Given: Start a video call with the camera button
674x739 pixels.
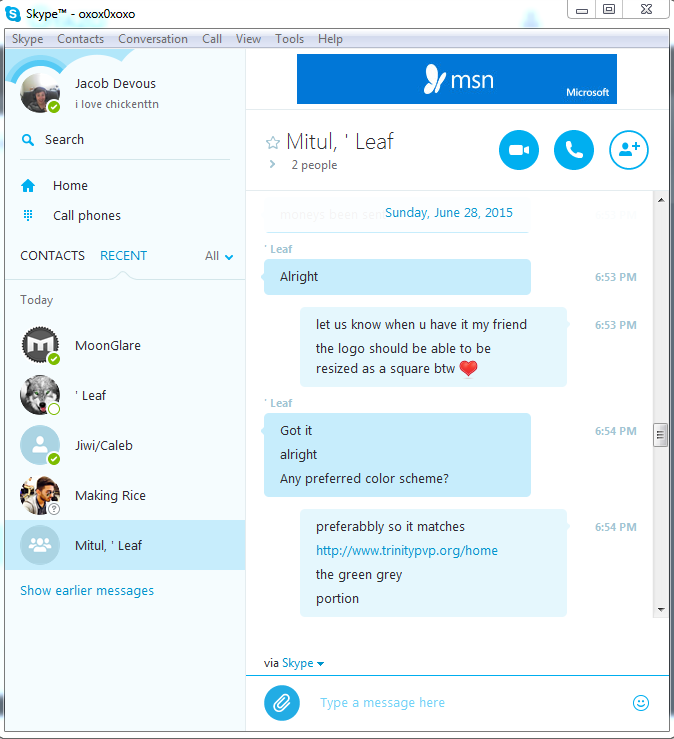Looking at the screenshot, I should [x=518, y=150].
